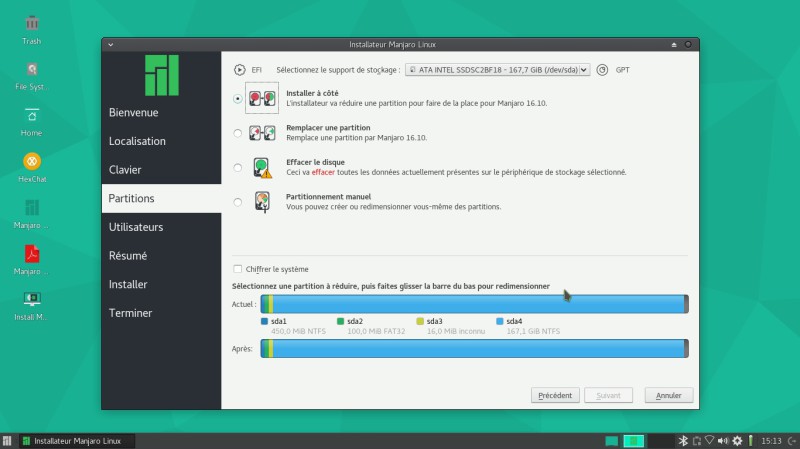Viewport: 800px width, 449px height.
Task: Click the Partitionnement manuel disk icon
Action: tap(262, 202)
